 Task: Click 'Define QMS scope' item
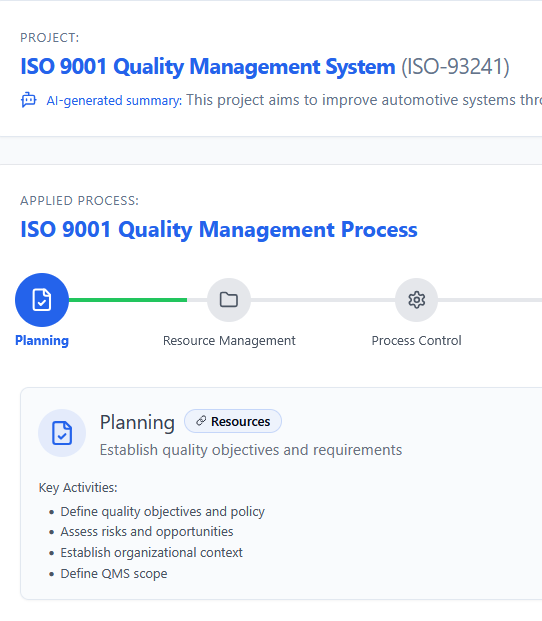[x=114, y=573]
